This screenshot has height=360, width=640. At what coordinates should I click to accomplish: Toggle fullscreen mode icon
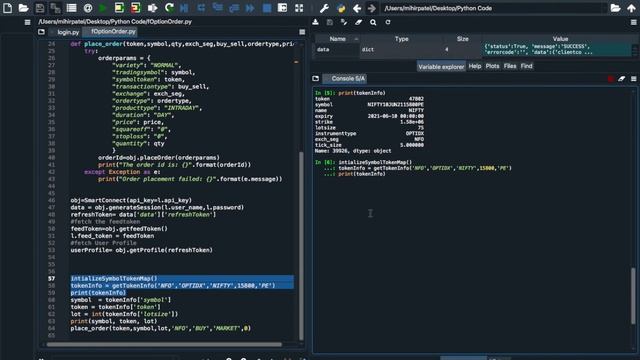click(299, 8)
